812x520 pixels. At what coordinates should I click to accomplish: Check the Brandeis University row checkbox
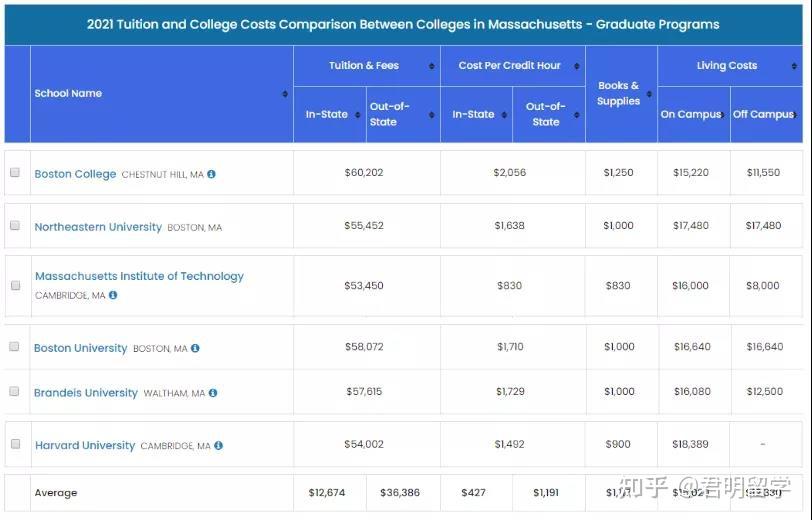14,392
